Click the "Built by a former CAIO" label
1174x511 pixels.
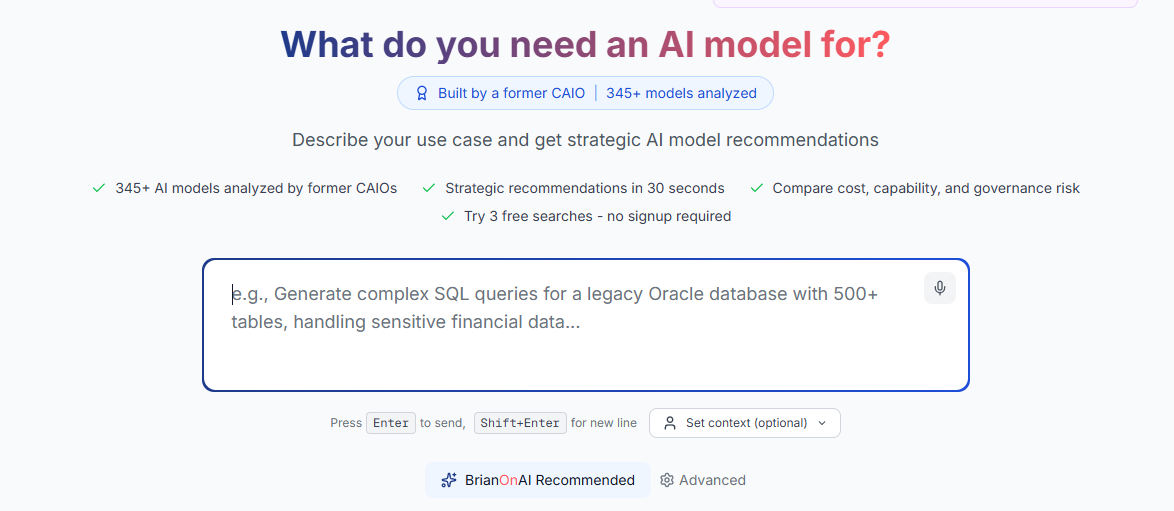click(511, 93)
